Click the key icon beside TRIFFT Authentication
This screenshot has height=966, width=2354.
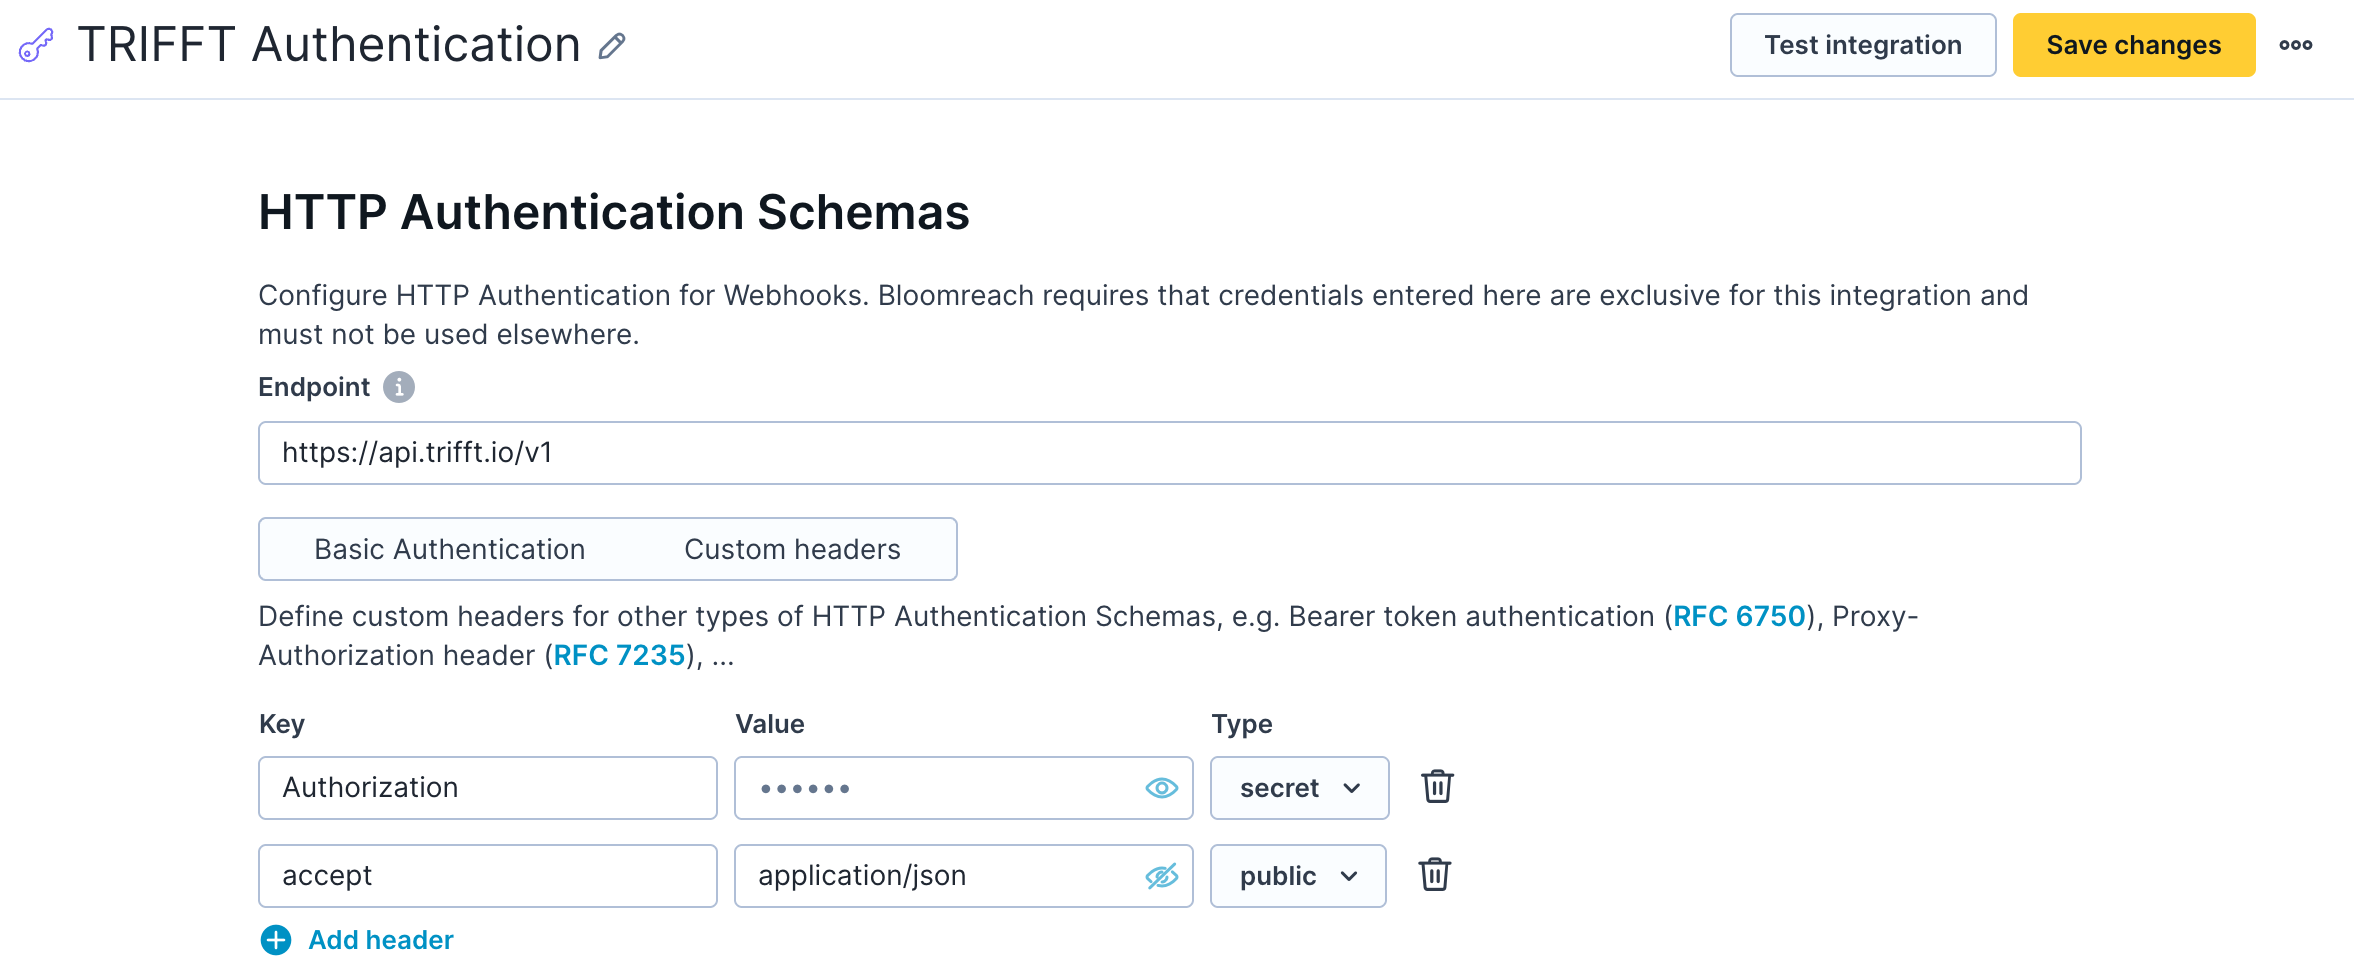pyautogui.click(x=36, y=45)
